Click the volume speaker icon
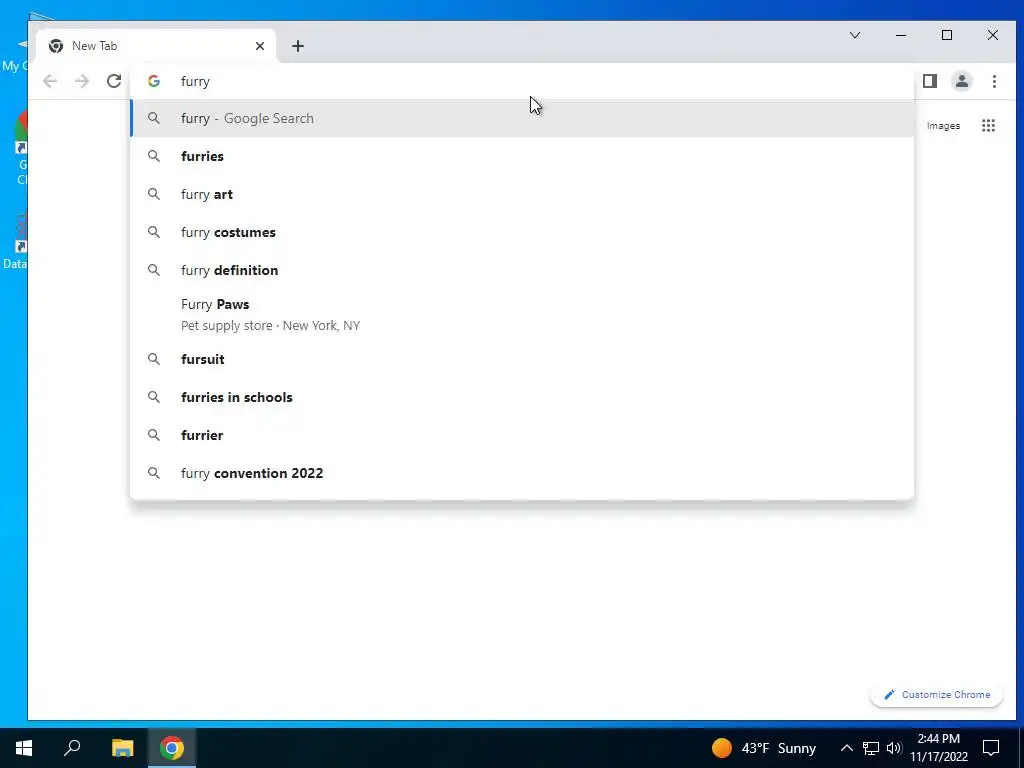Viewport: 1024px width, 768px height. pyautogui.click(x=894, y=748)
